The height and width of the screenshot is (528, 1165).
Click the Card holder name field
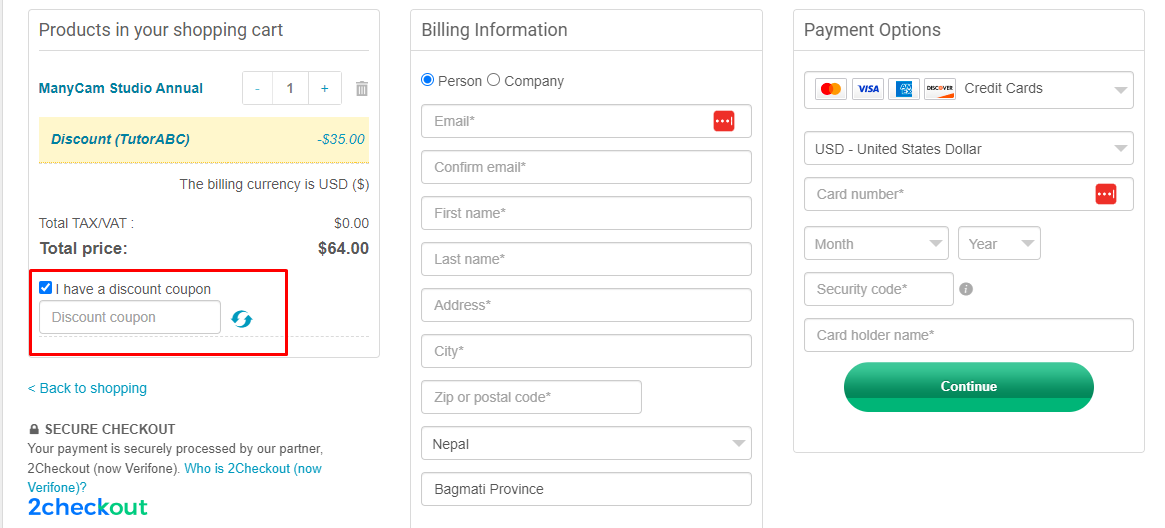[x=969, y=335]
